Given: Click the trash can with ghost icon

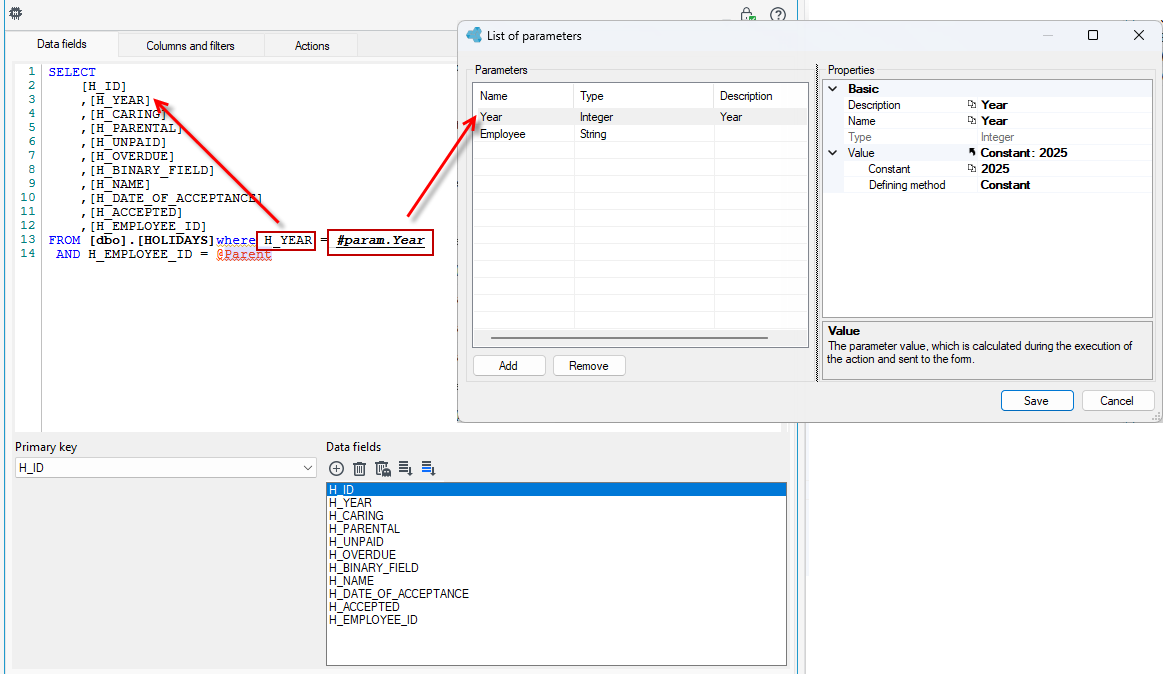Looking at the screenshot, I should pyautogui.click(x=382, y=468).
